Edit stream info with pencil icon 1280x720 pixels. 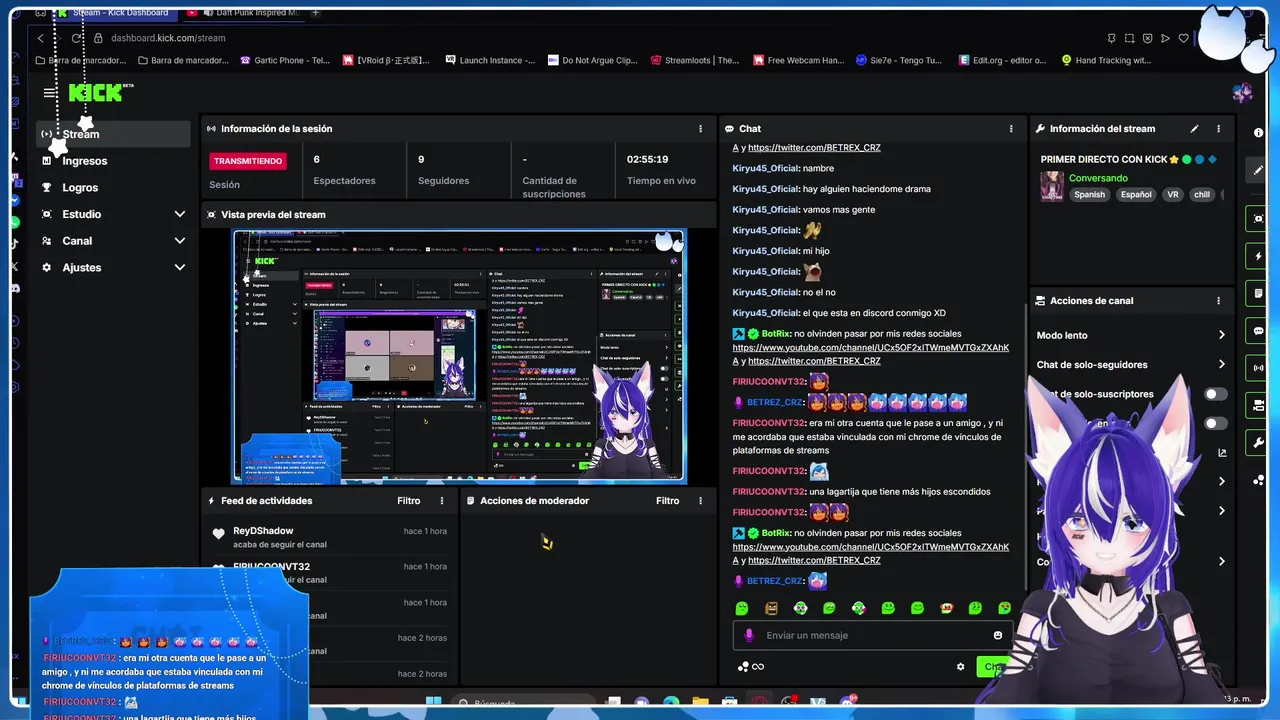1194,129
